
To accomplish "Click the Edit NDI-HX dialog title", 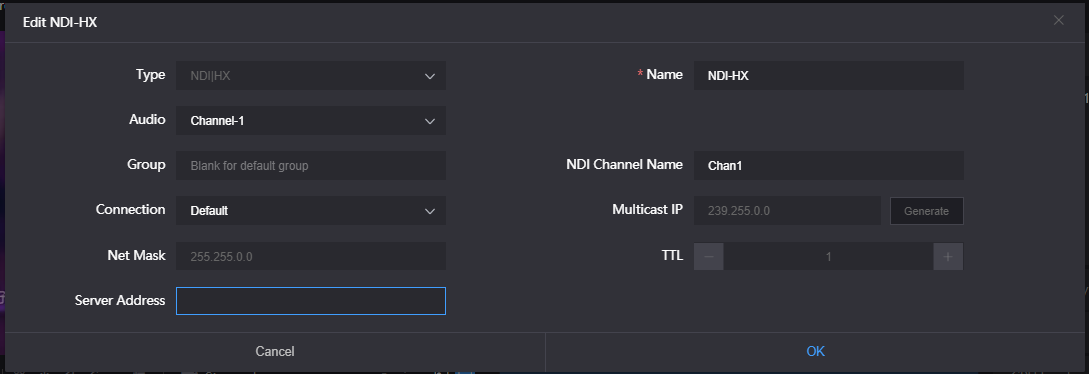I will click(60, 22).
